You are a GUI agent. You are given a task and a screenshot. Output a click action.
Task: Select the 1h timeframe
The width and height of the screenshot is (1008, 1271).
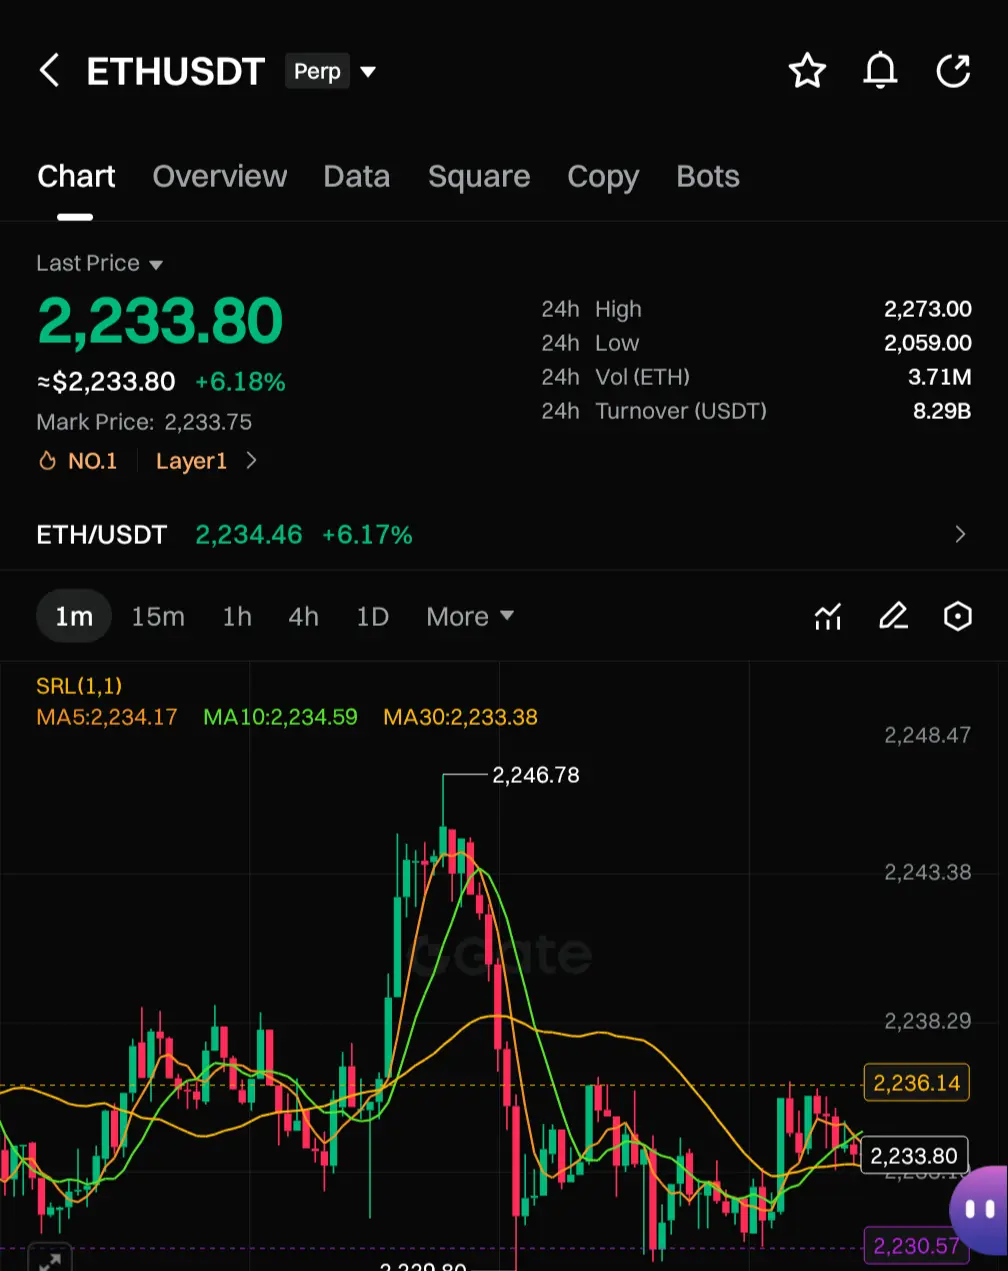[237, 617]
